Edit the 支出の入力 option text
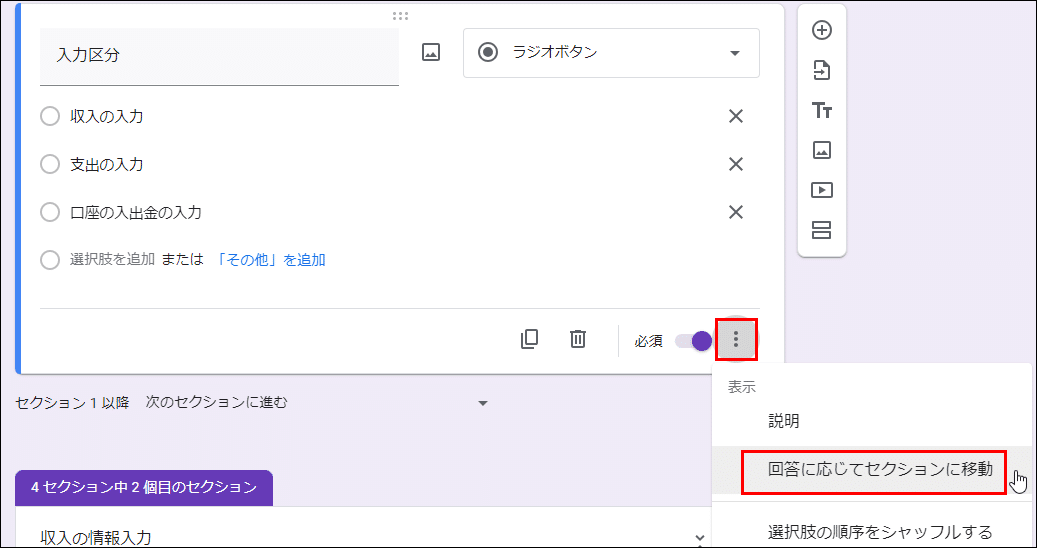The image size is (1037, 548). click(106, 165)
